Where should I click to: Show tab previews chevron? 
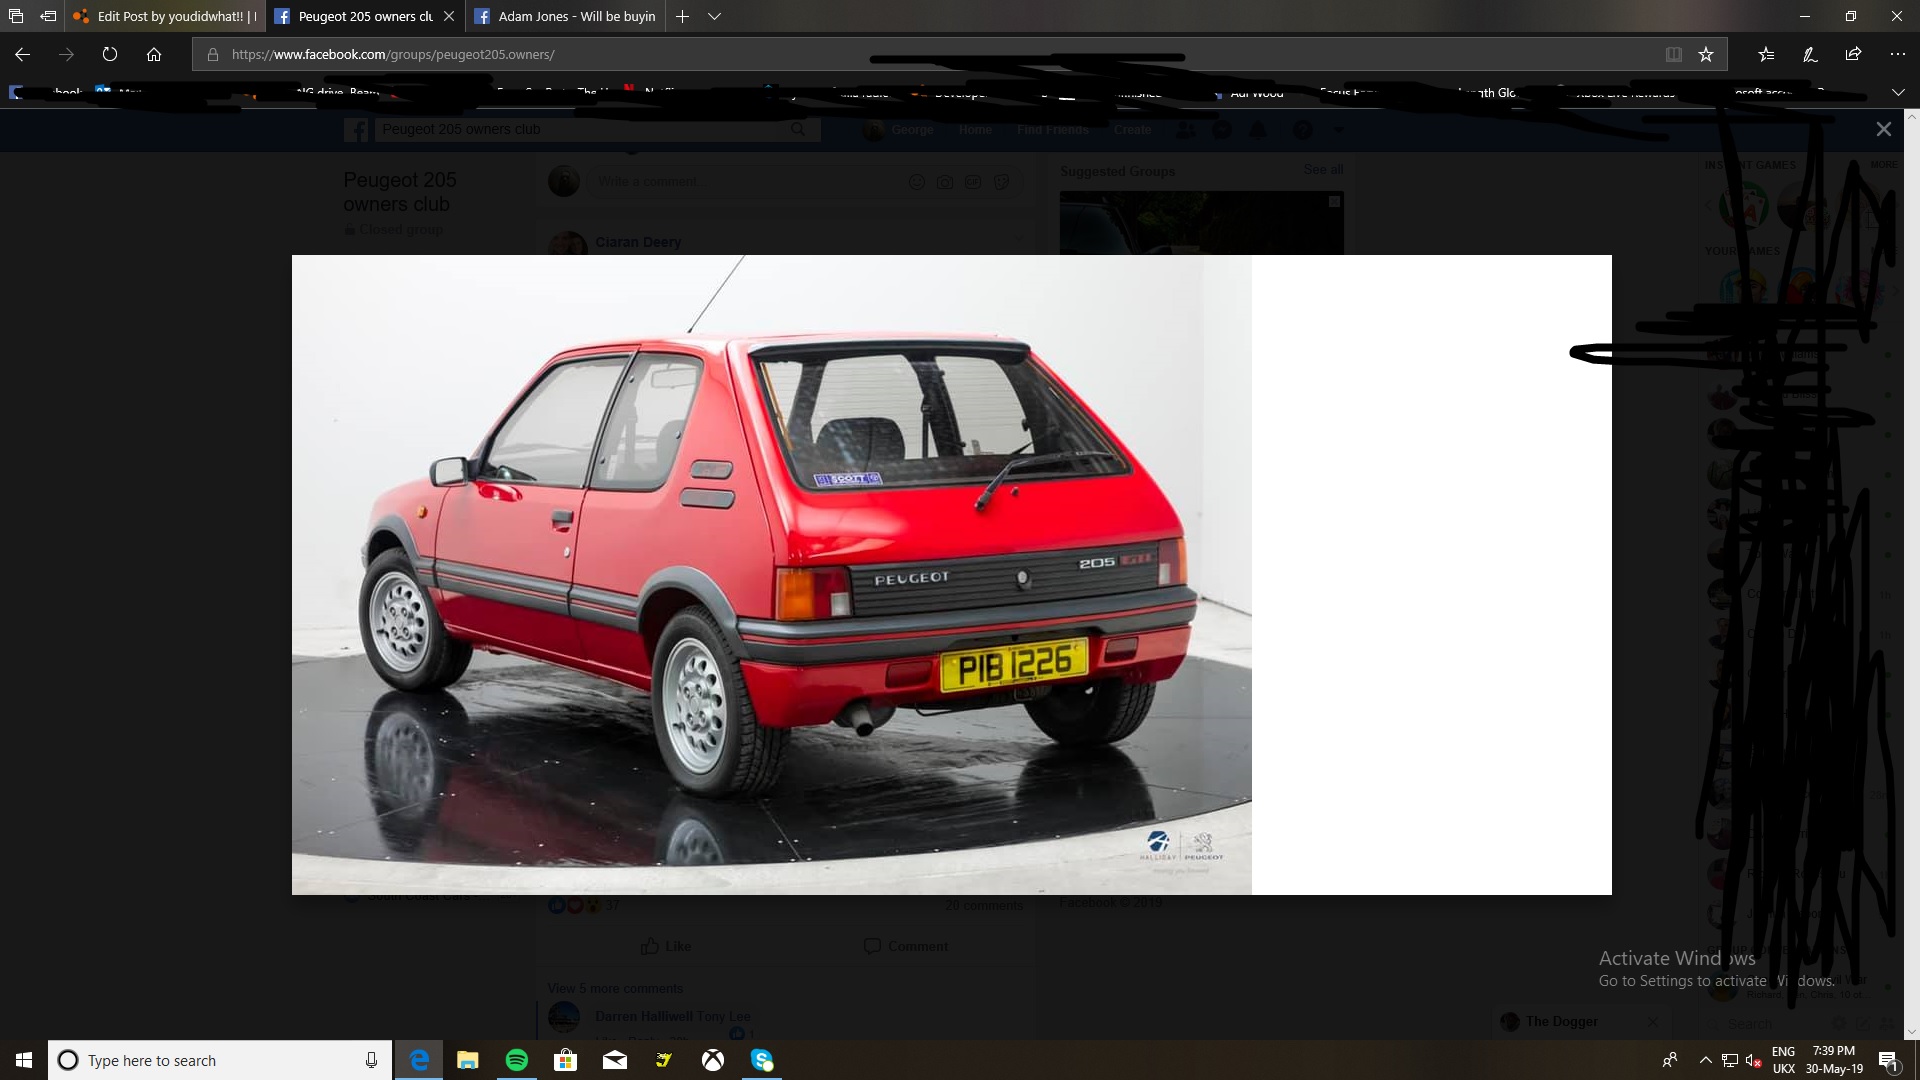[714, 16]
